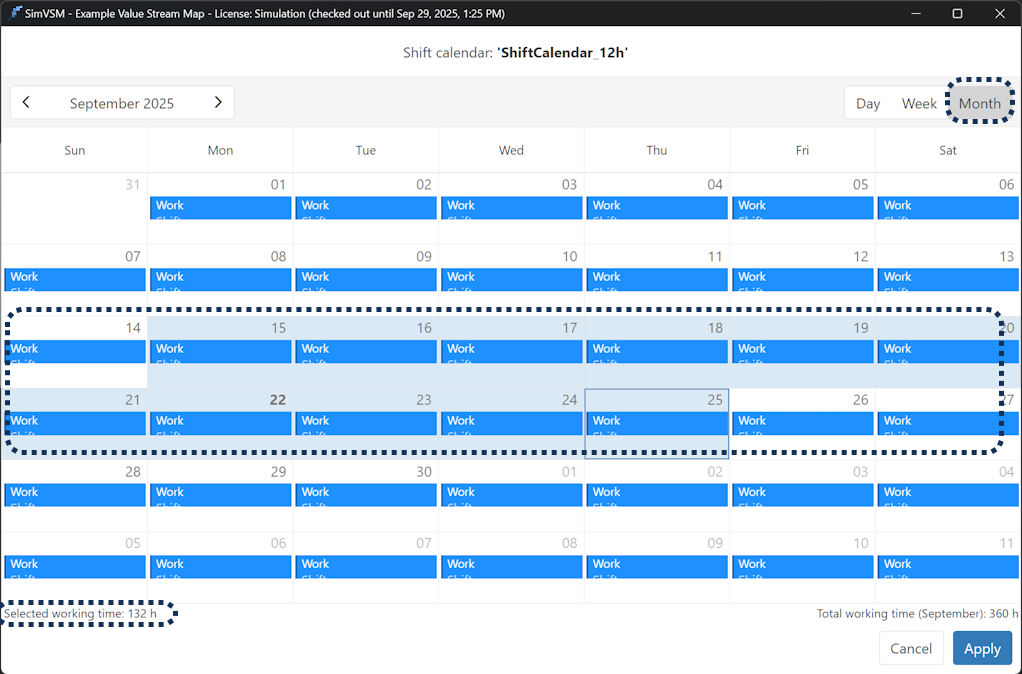Select the Month view
Image resolution: width=1022 pixels, height=674 pixels.
979,103
